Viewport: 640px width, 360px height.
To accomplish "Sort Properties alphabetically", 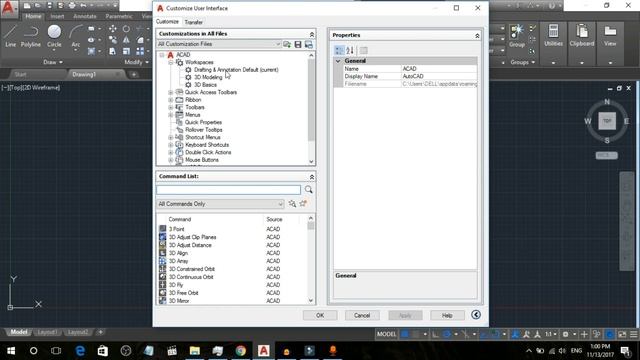I will coord(350,50).
